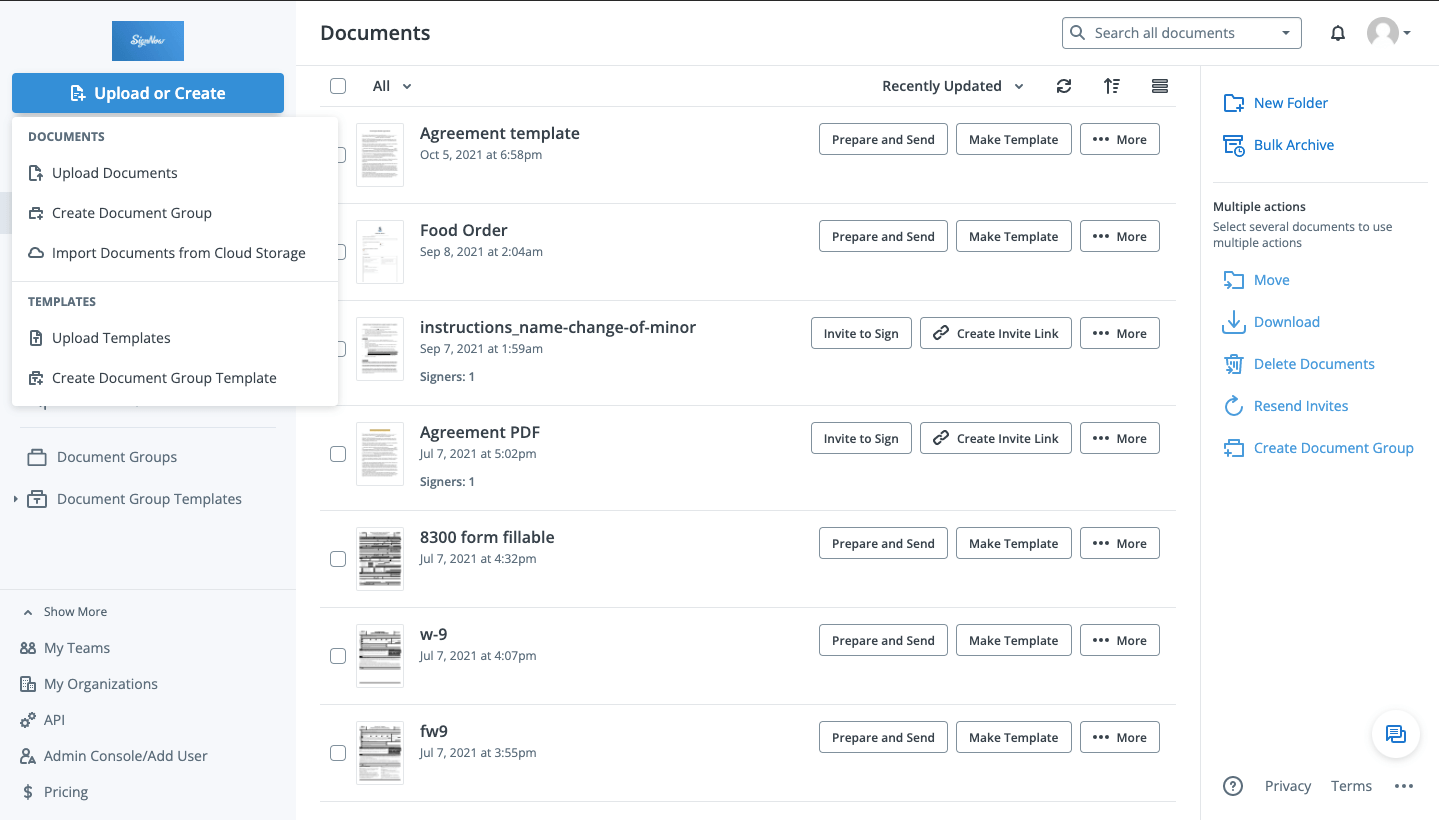The width and height of the screenshot is (1439, 820).
Task: Click the Delete Documents icon
Action: pyautogui.click(x=1233, y=364)
